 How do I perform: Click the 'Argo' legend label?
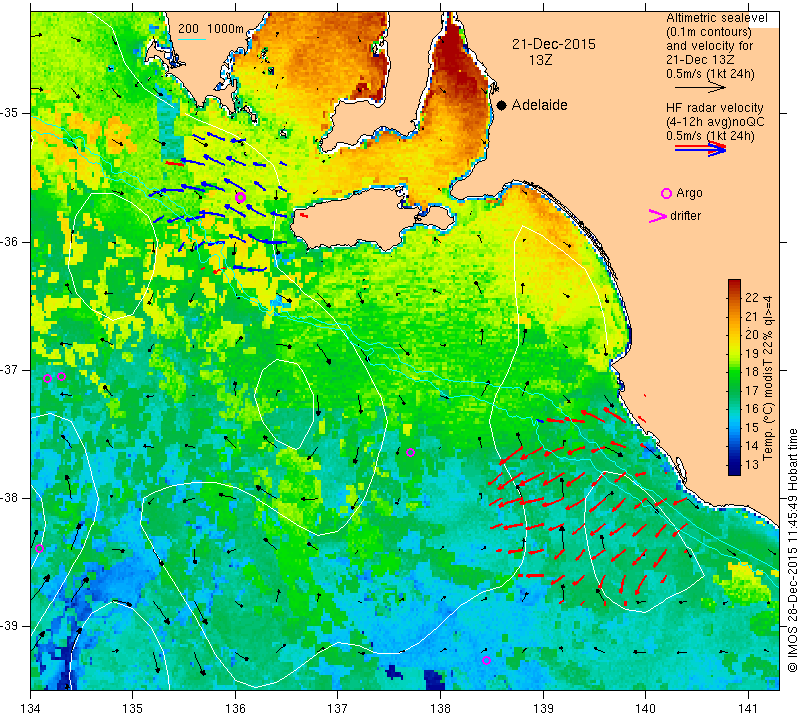coord(689,193)
